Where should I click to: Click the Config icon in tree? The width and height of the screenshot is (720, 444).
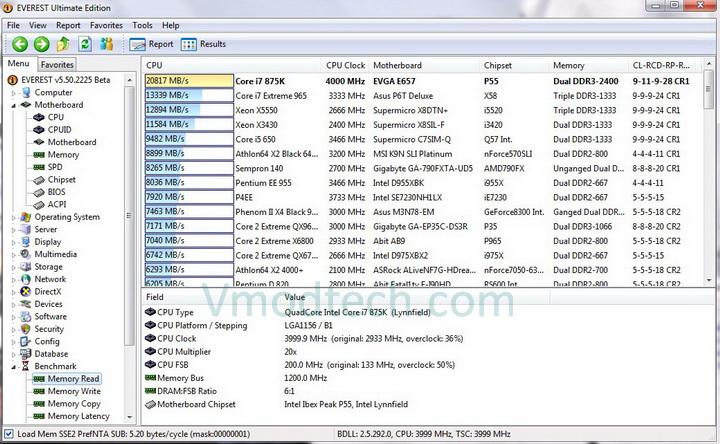pyautogui.click(x=26, y=341)
